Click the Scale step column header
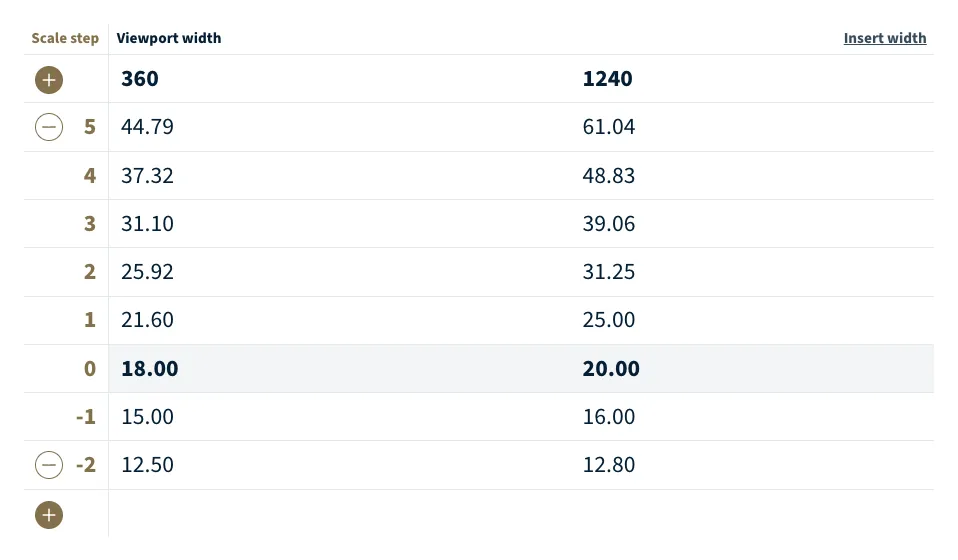 click(65, 38)
